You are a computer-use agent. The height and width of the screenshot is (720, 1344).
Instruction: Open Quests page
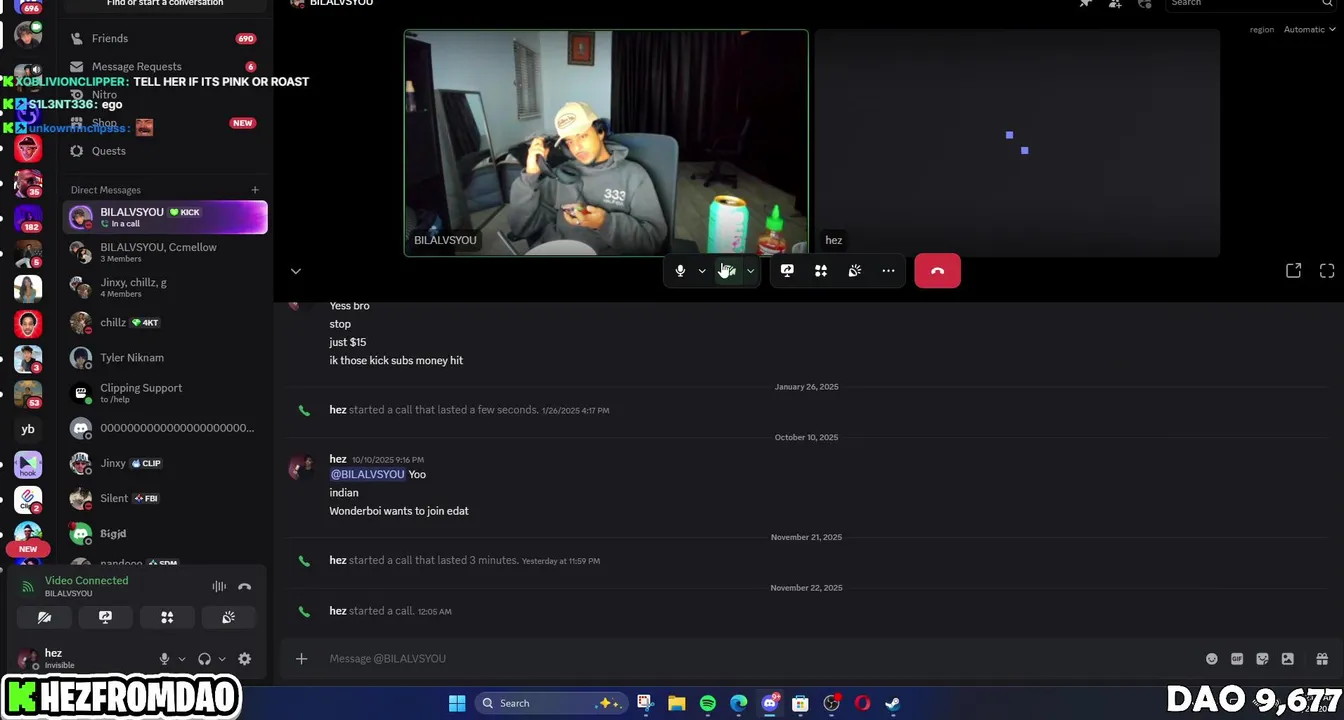[164, 151]
